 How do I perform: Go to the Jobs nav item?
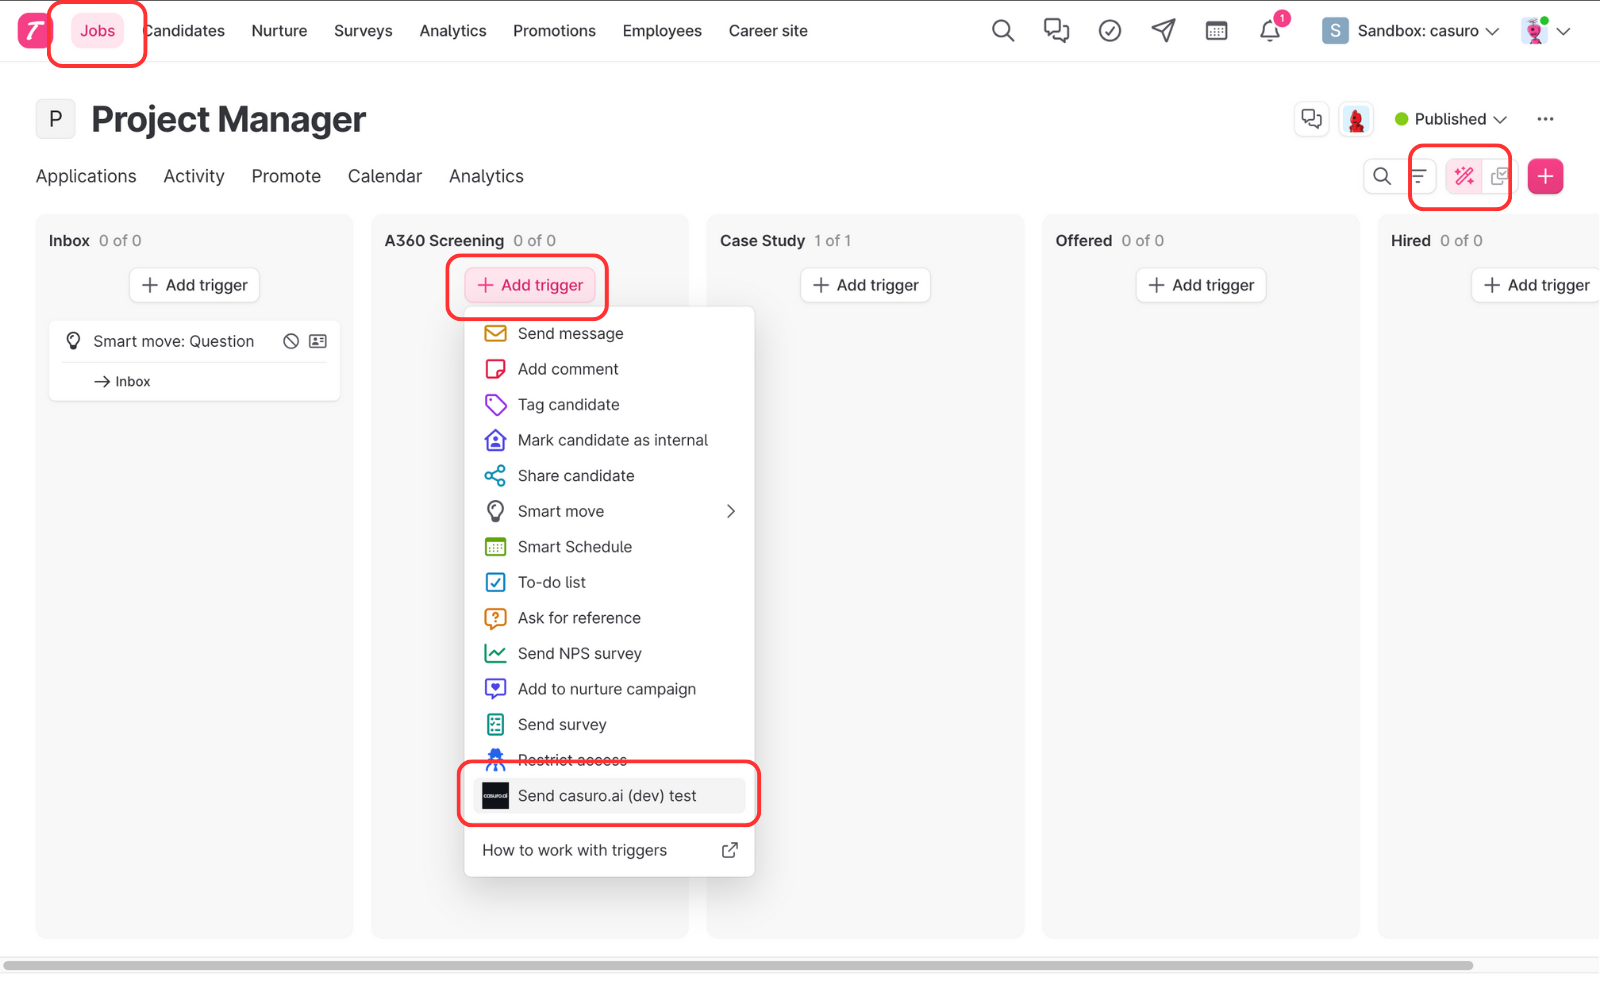point(98,31)
